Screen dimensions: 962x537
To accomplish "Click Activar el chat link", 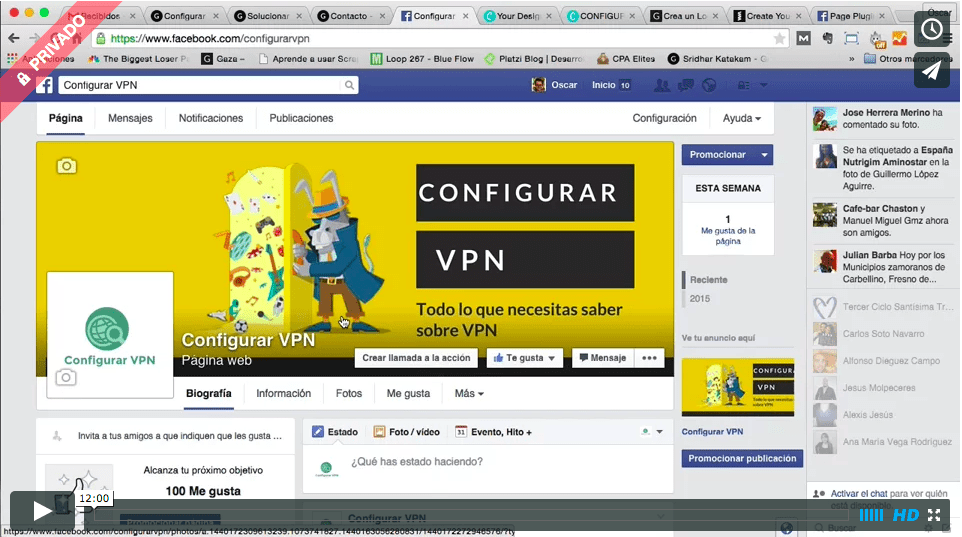I will point(859,493).
